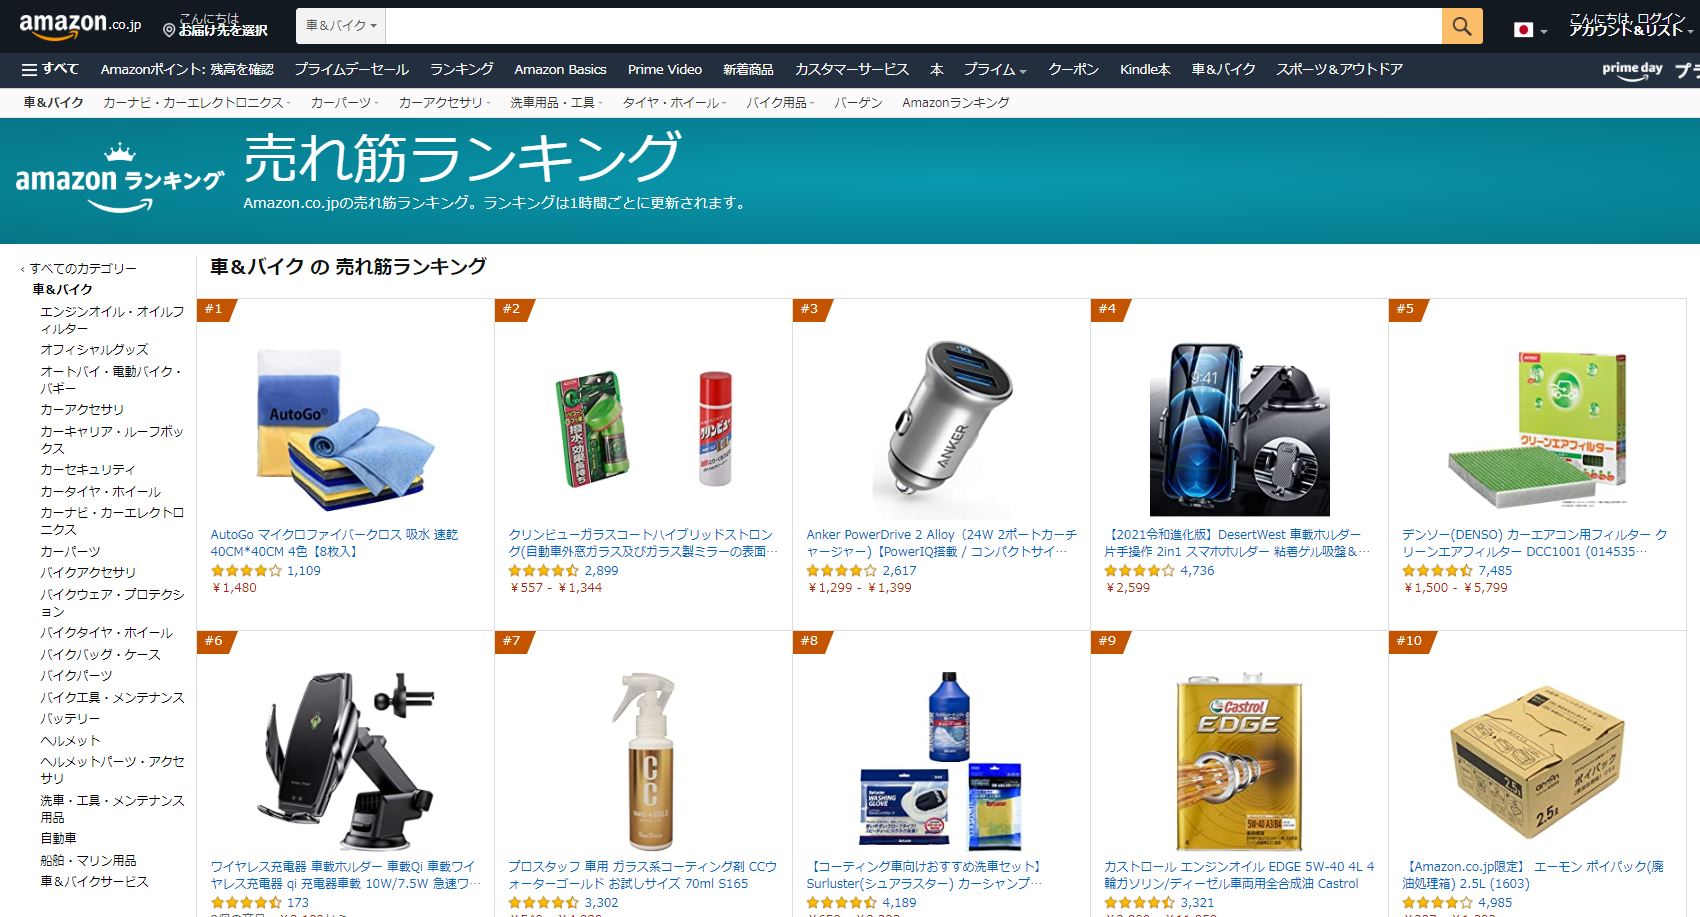Click in the search text field
The width and height of the screenshot is (1700, 917).
pos(913,26)
